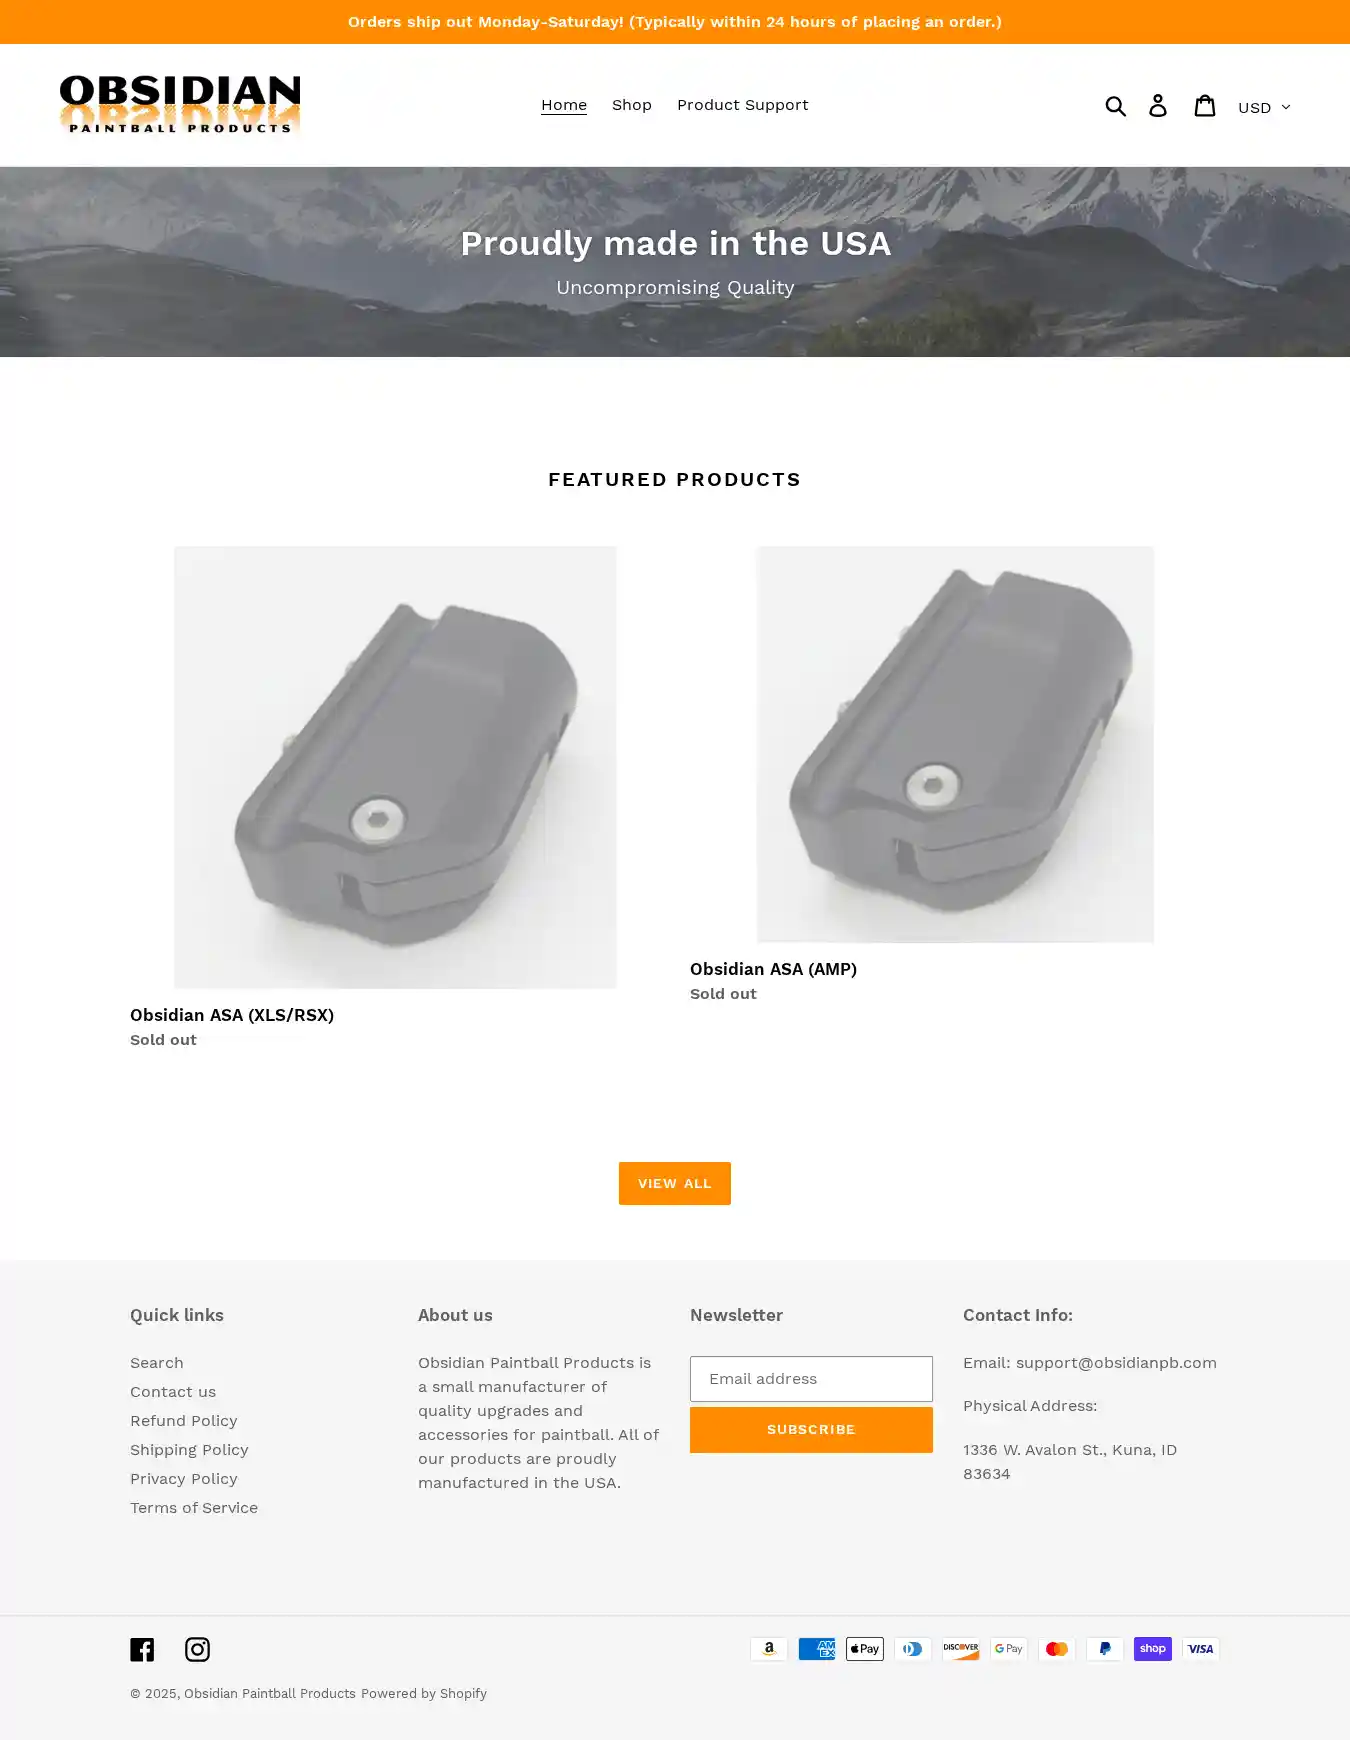The width and height of the screenshot is (1350, 1740).
Task: Open the shopping cart icon
Action: pos(1205,105)
